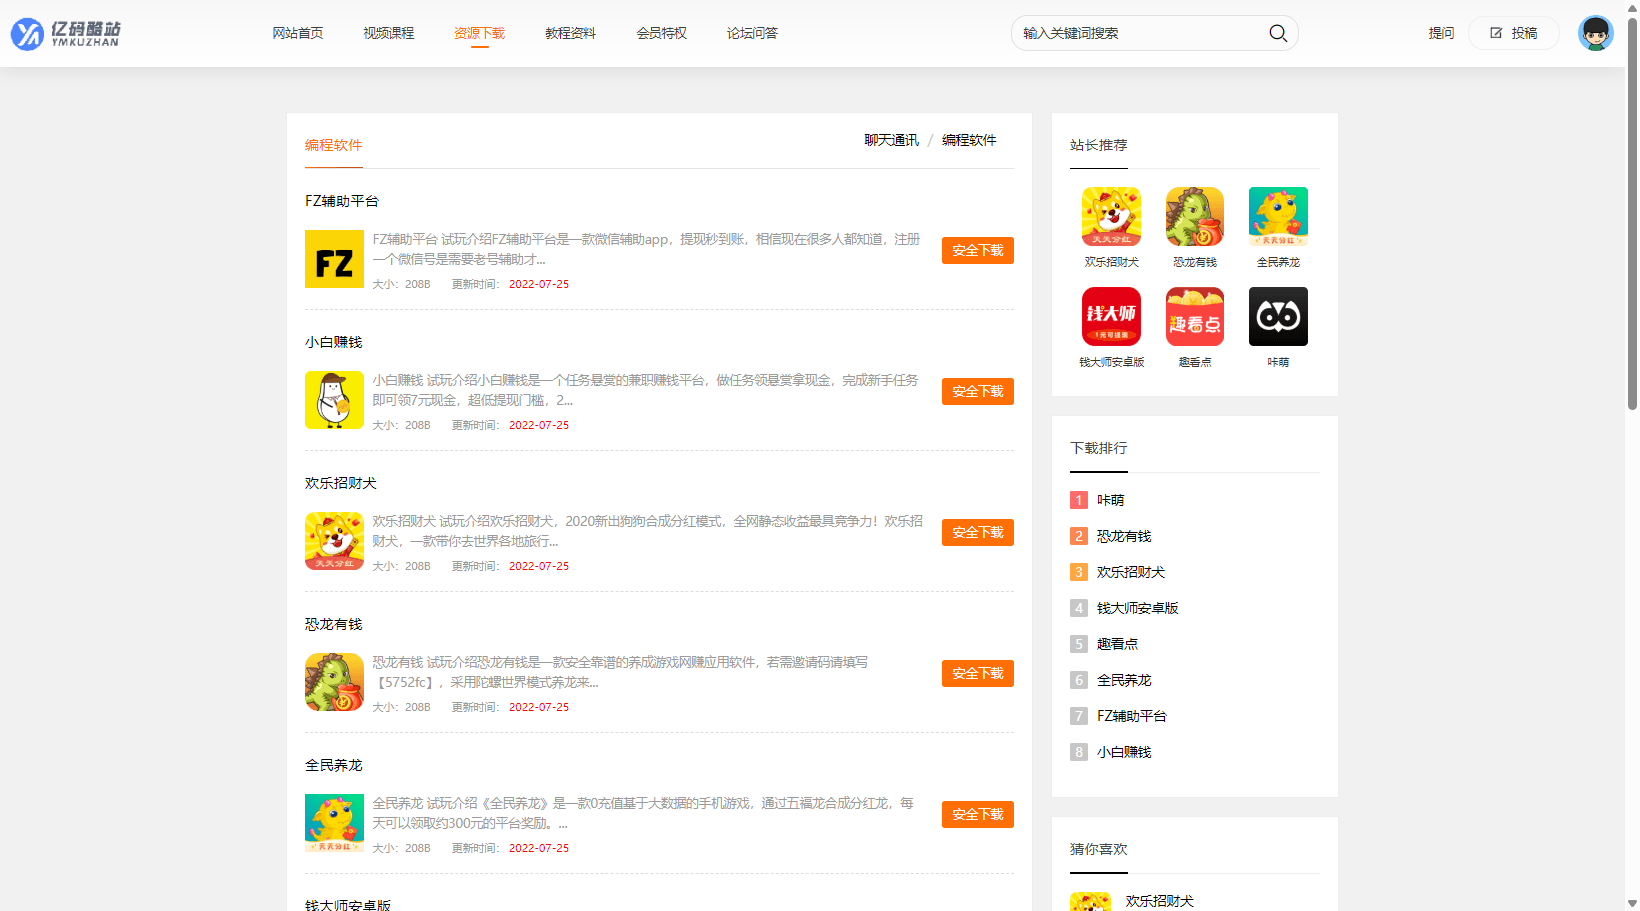Image resolution: width=1640 pixels, height=911 pixels.
Task: Open the 小白赚钱 app thumbnail
Action: [334, 400]
